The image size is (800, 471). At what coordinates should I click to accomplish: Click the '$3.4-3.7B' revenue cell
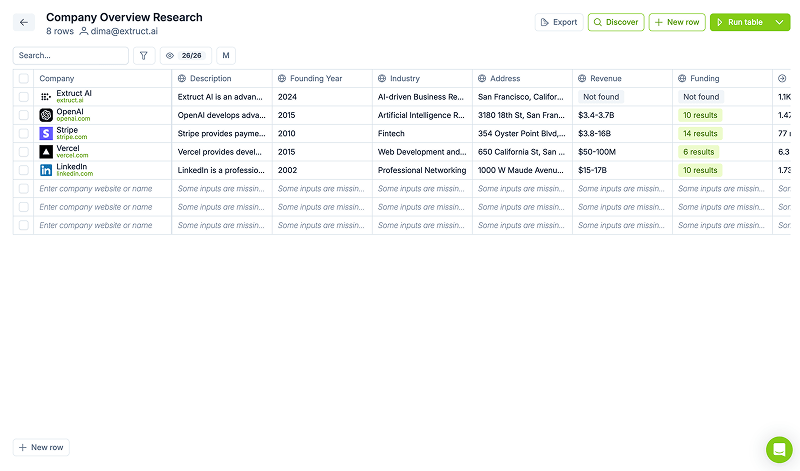coord(622,115)
